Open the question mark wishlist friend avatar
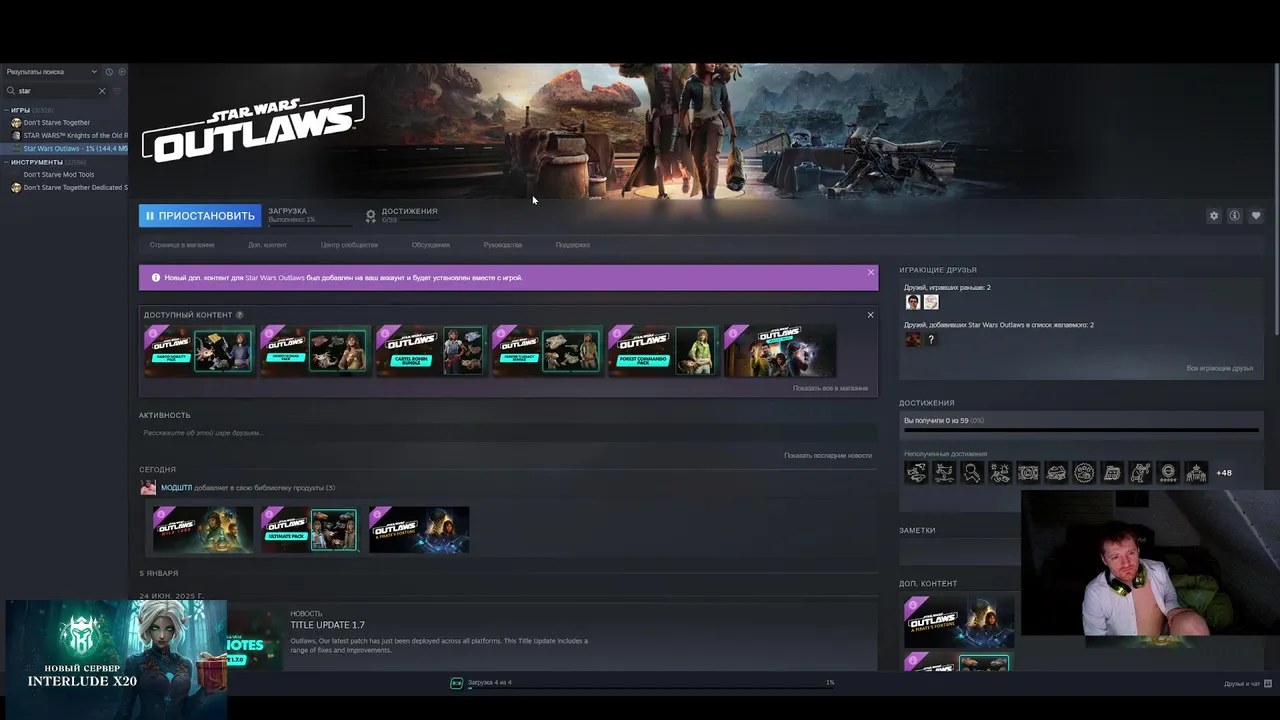The image size is (1280, 720). coord(931,340)
